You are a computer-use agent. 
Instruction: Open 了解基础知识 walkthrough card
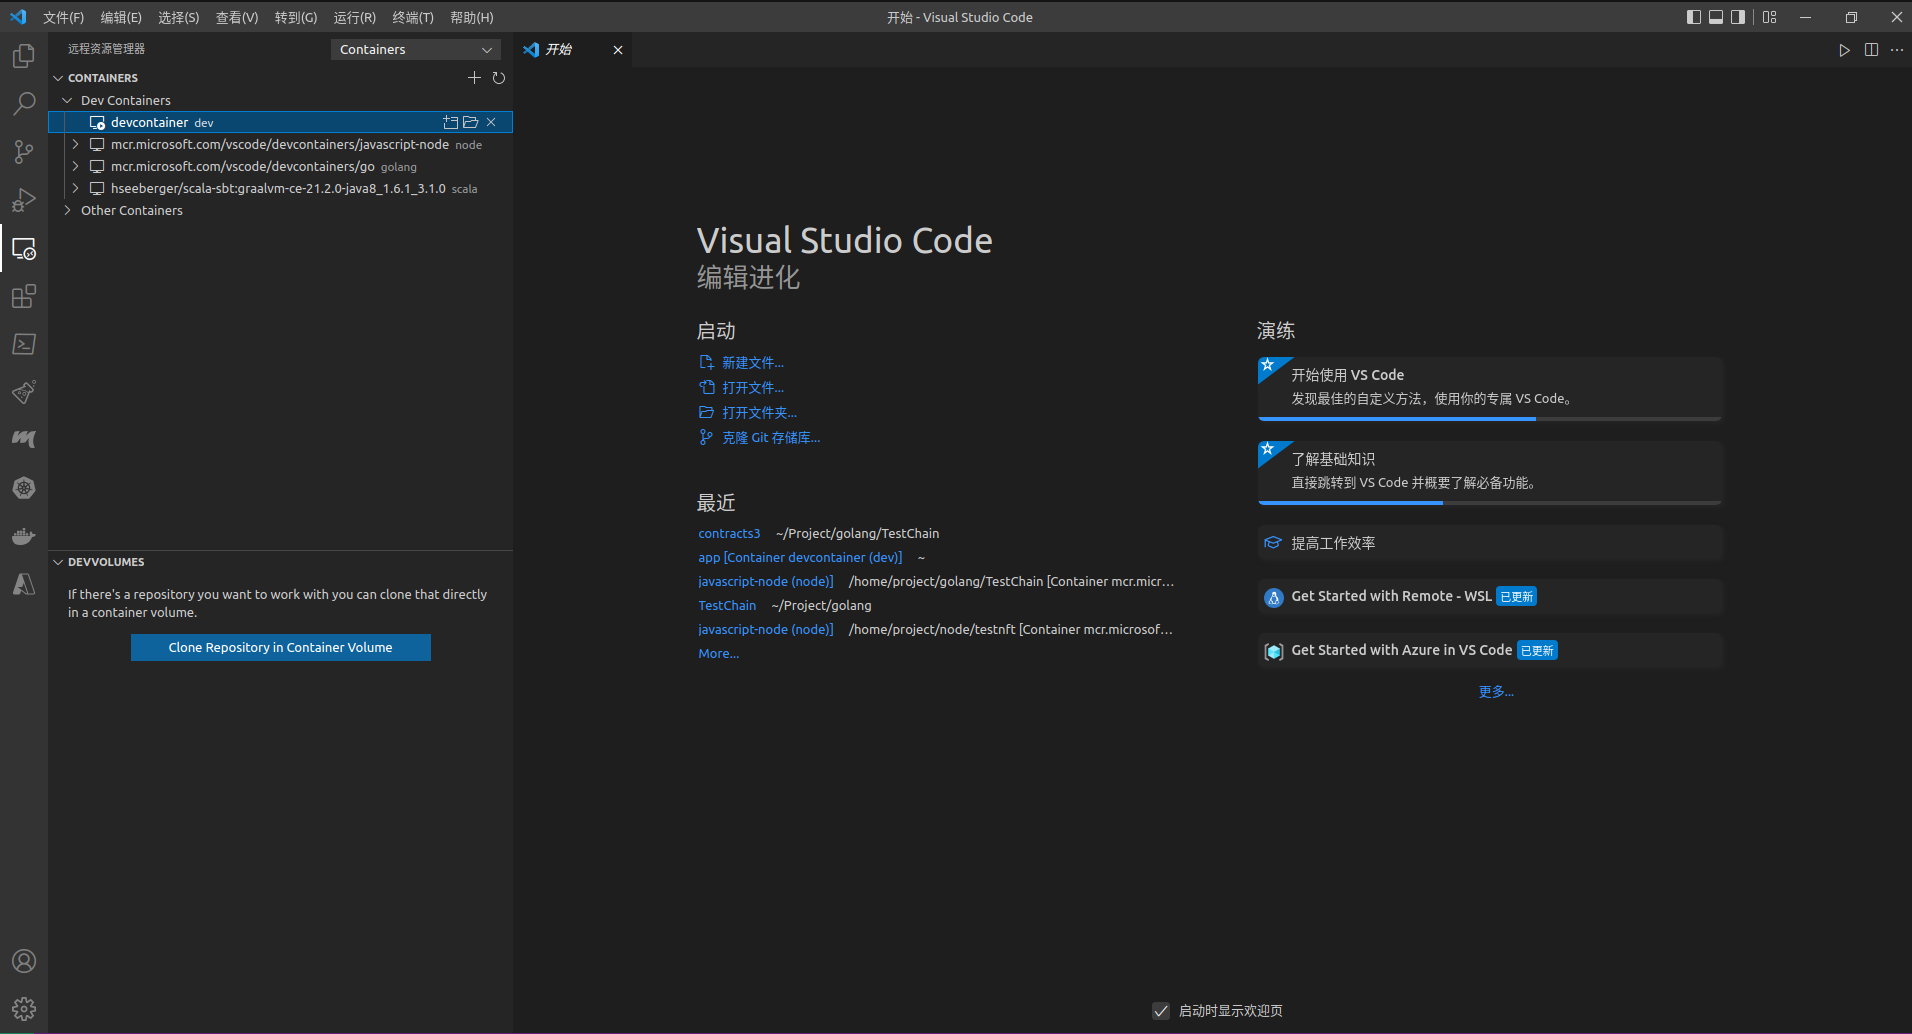coord(1490,472)
